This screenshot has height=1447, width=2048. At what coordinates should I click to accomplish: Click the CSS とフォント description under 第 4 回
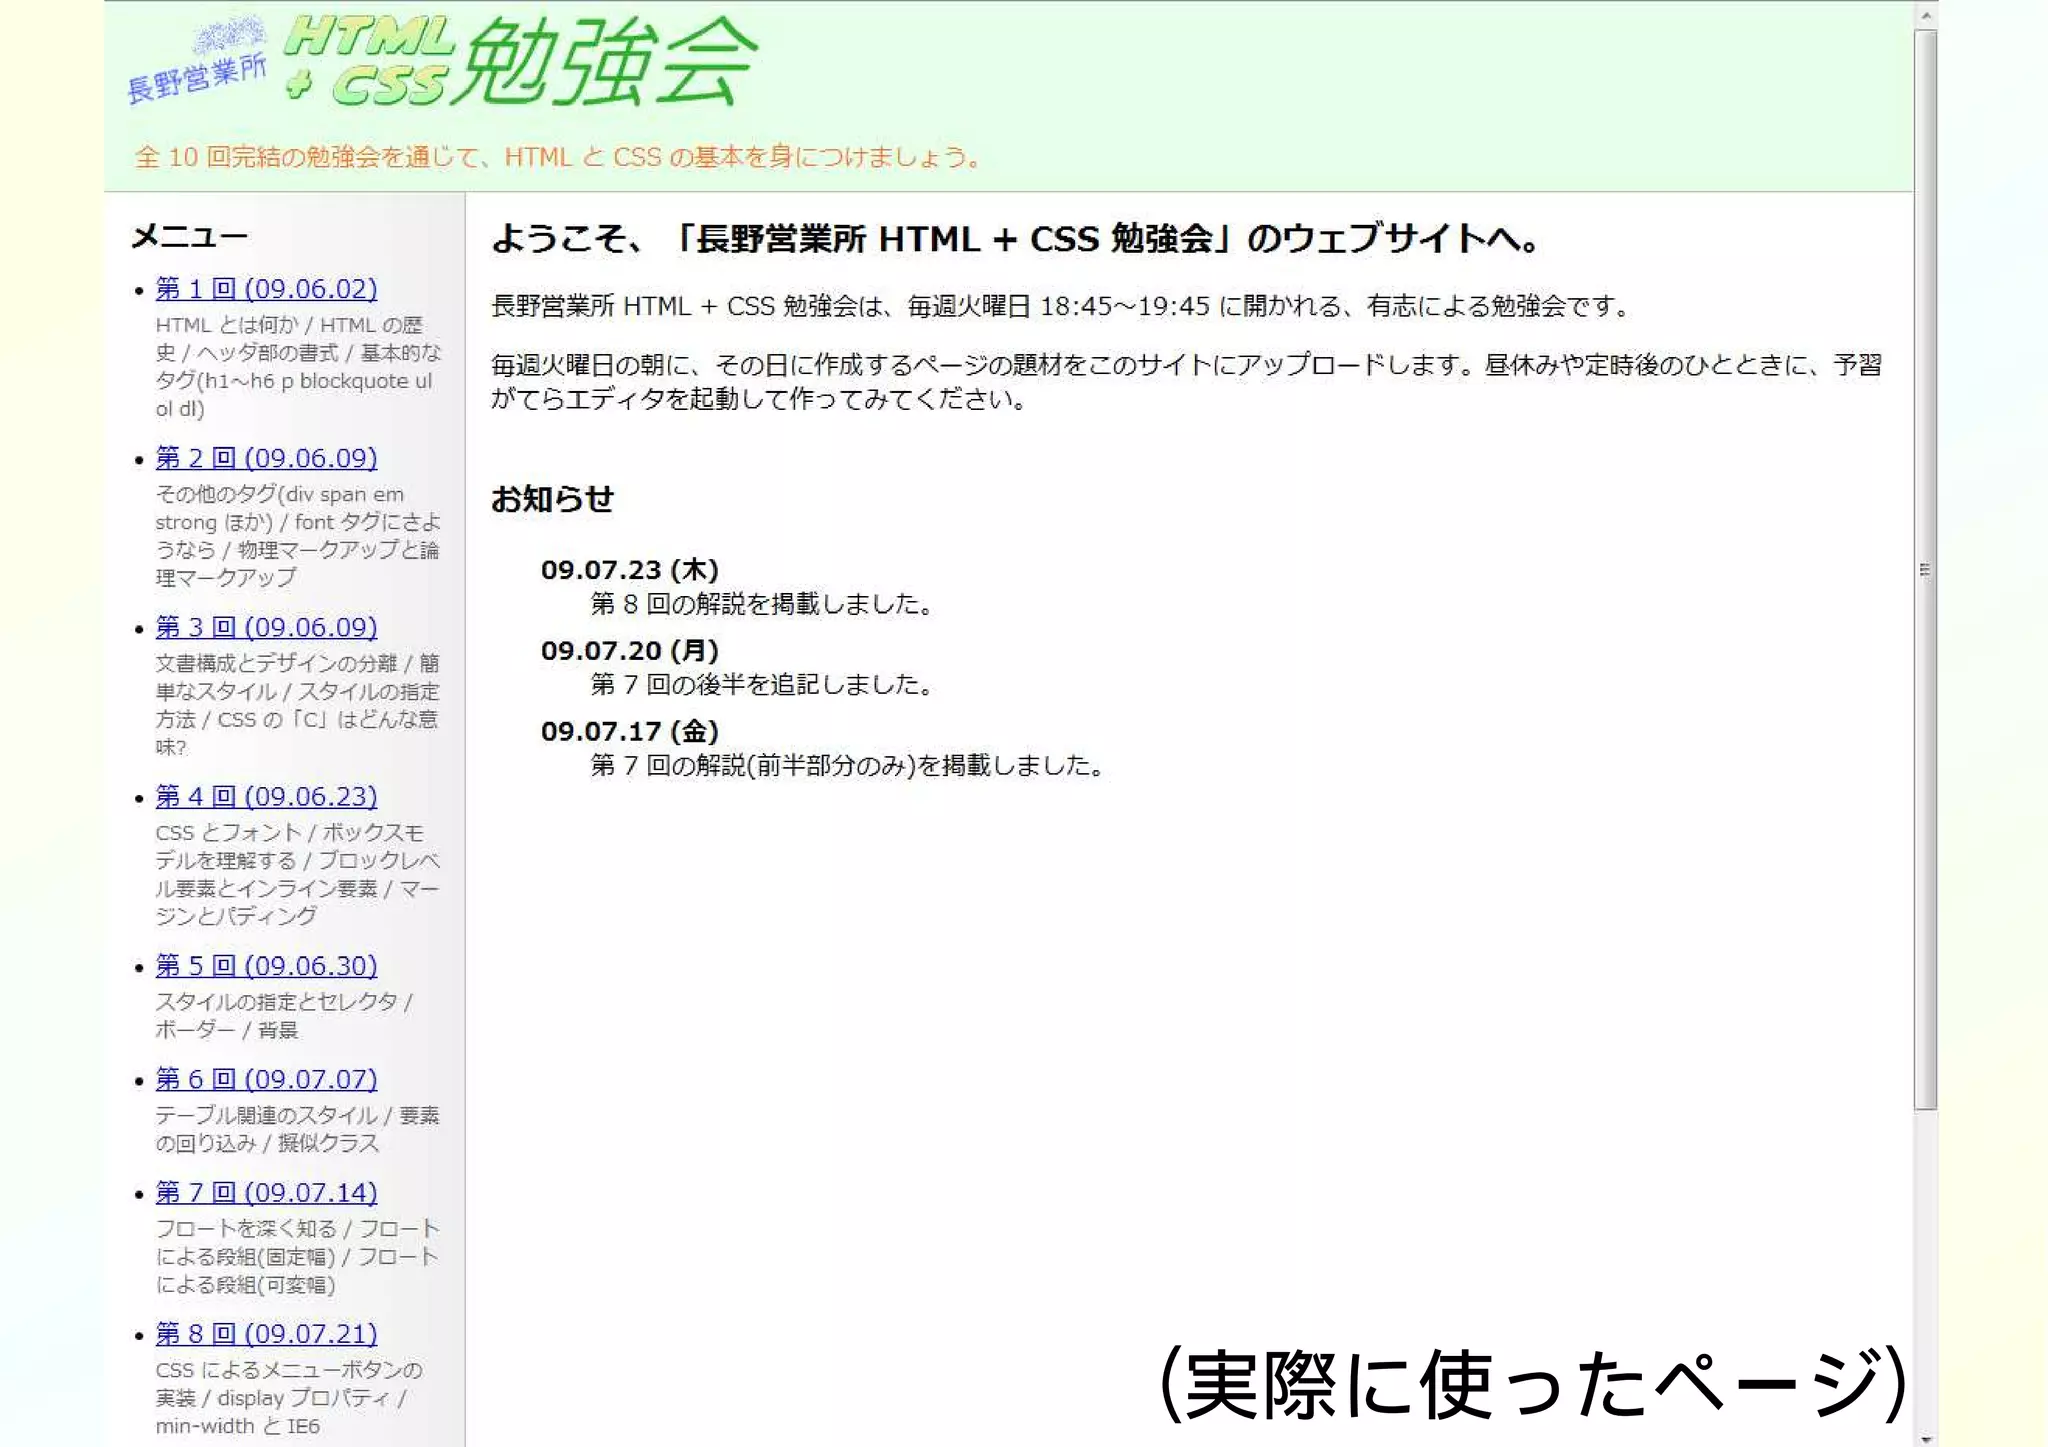pos(298,874)
